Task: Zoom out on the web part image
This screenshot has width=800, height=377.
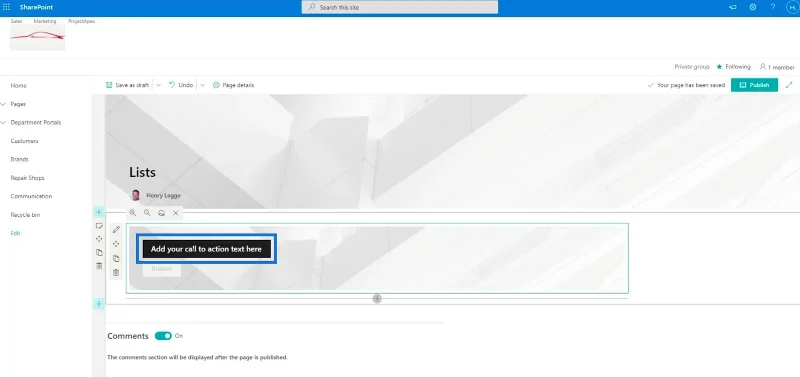Action: [147, 213]
